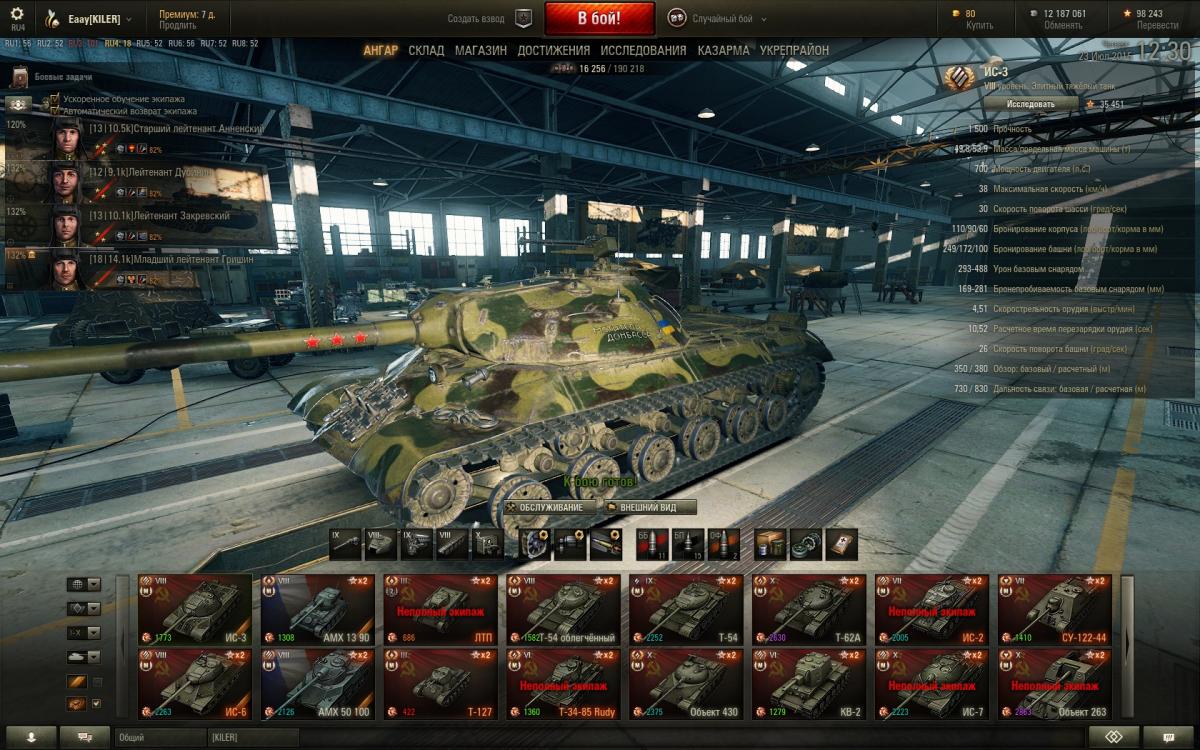This screenshot has height=750, width=1200.
Task: Toggle Автоматический возврат экипажа checkbox
Action: point(54,111)
